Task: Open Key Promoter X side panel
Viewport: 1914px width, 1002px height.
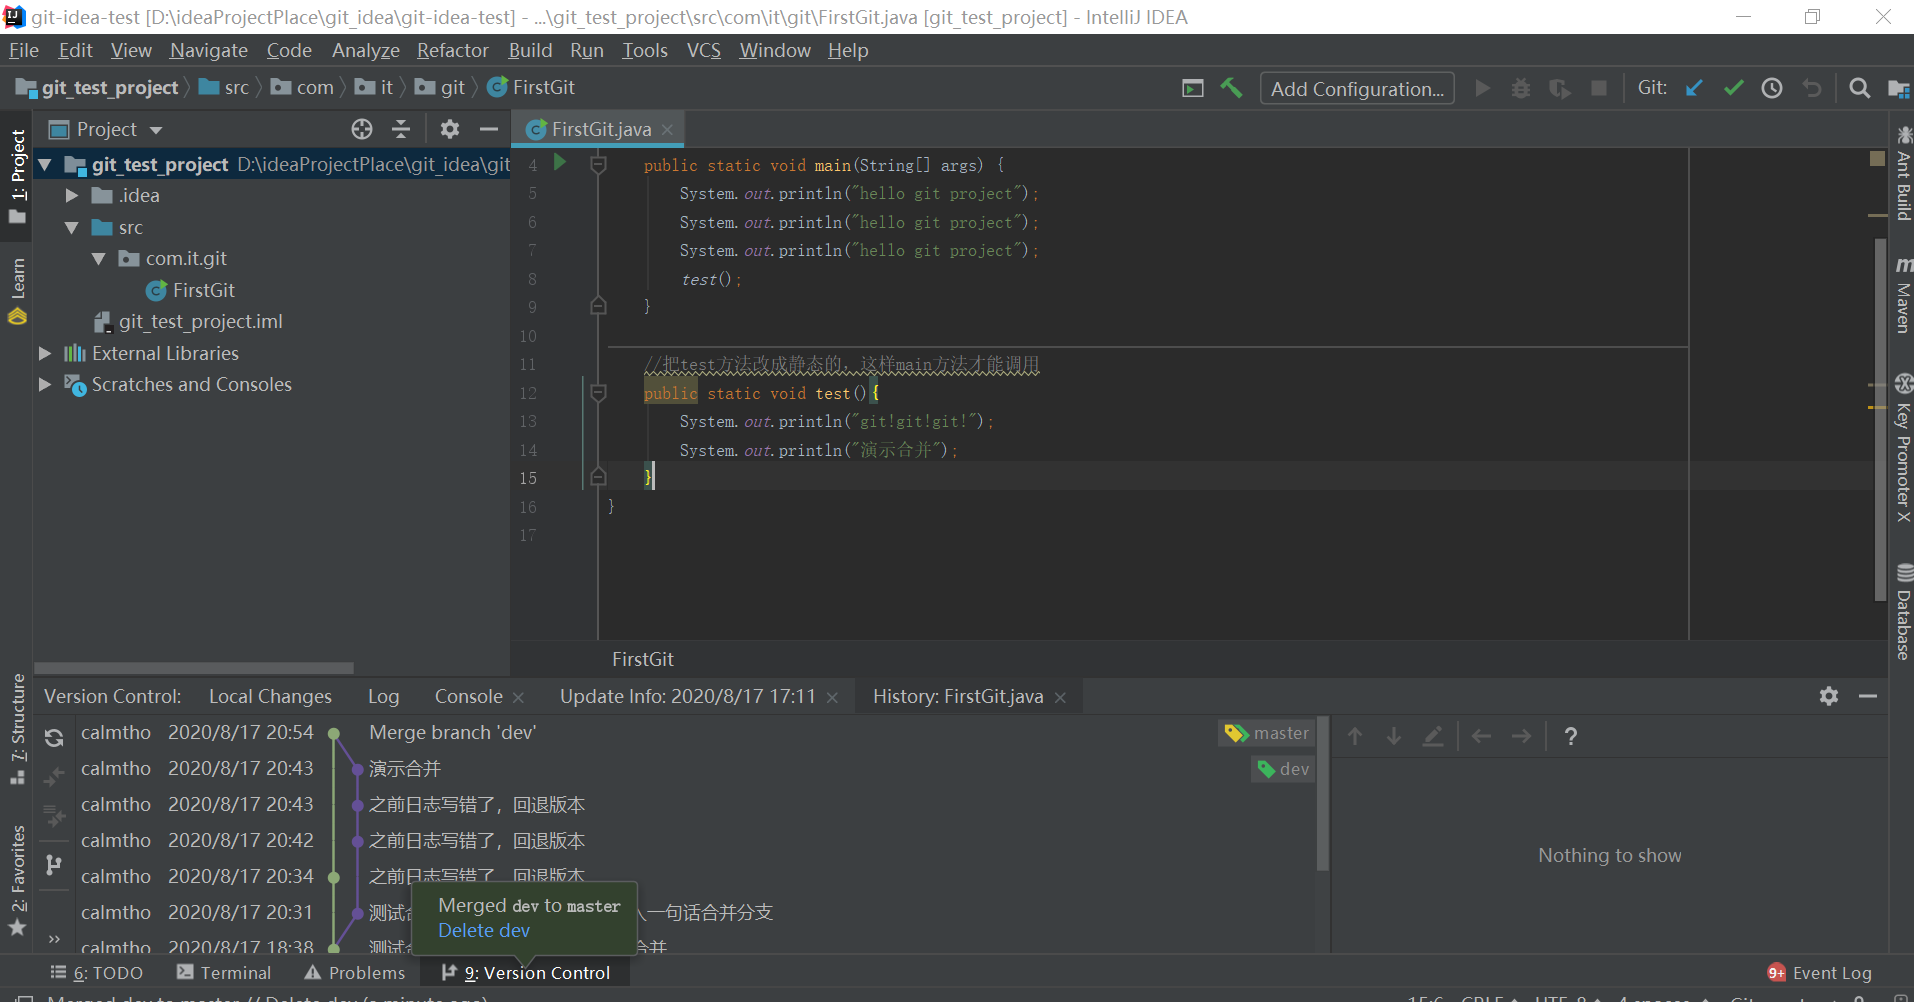Action: (x=1903, y=448)
